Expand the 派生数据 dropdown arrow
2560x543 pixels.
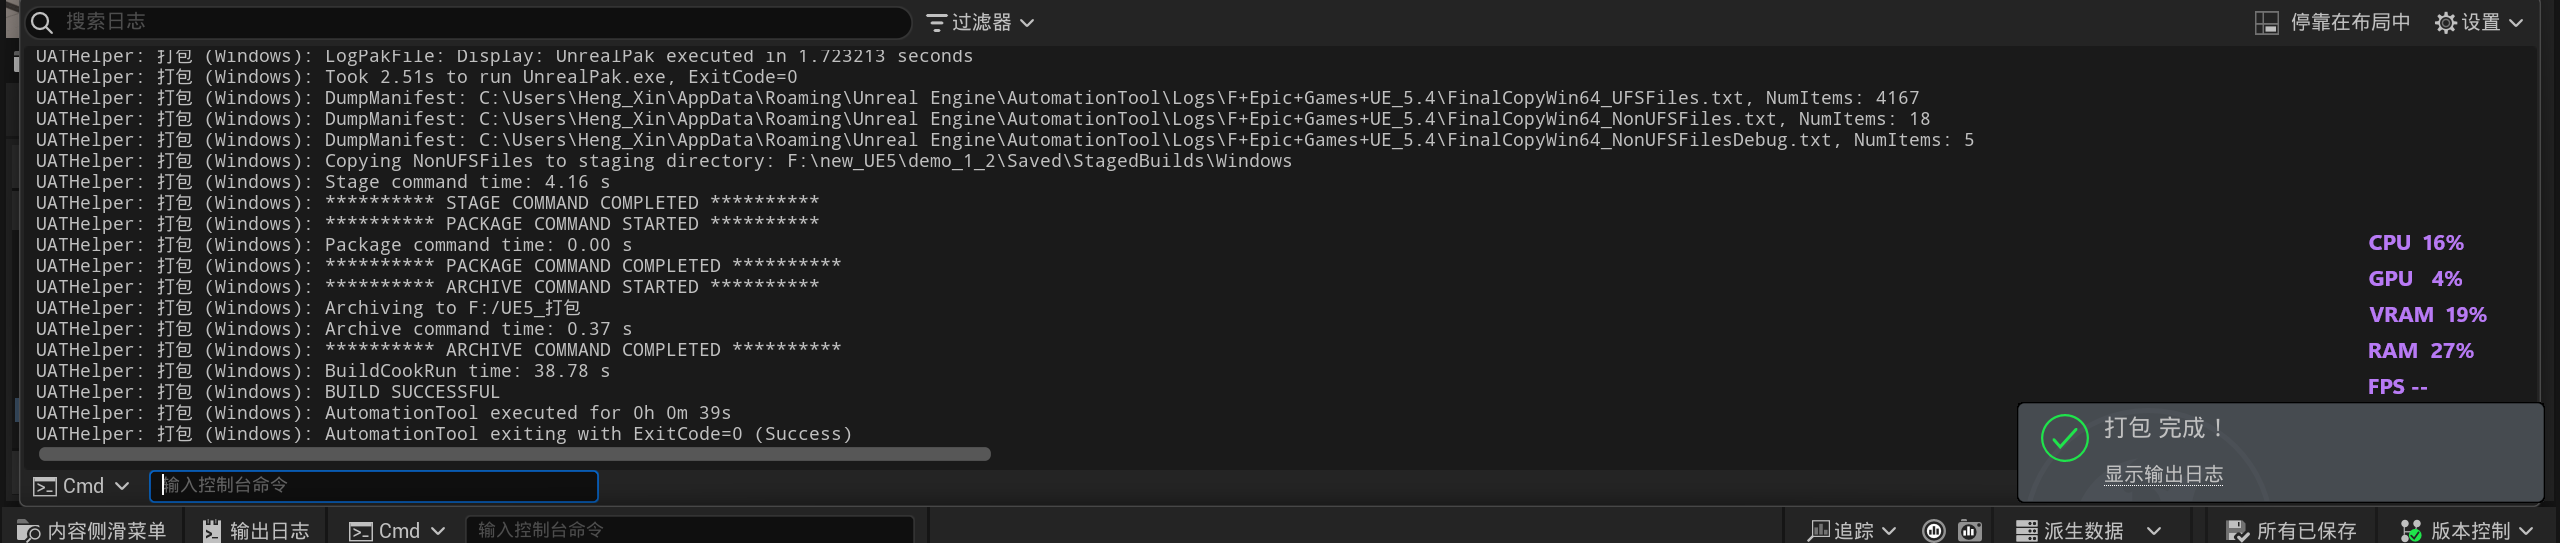coord(2154,531)
